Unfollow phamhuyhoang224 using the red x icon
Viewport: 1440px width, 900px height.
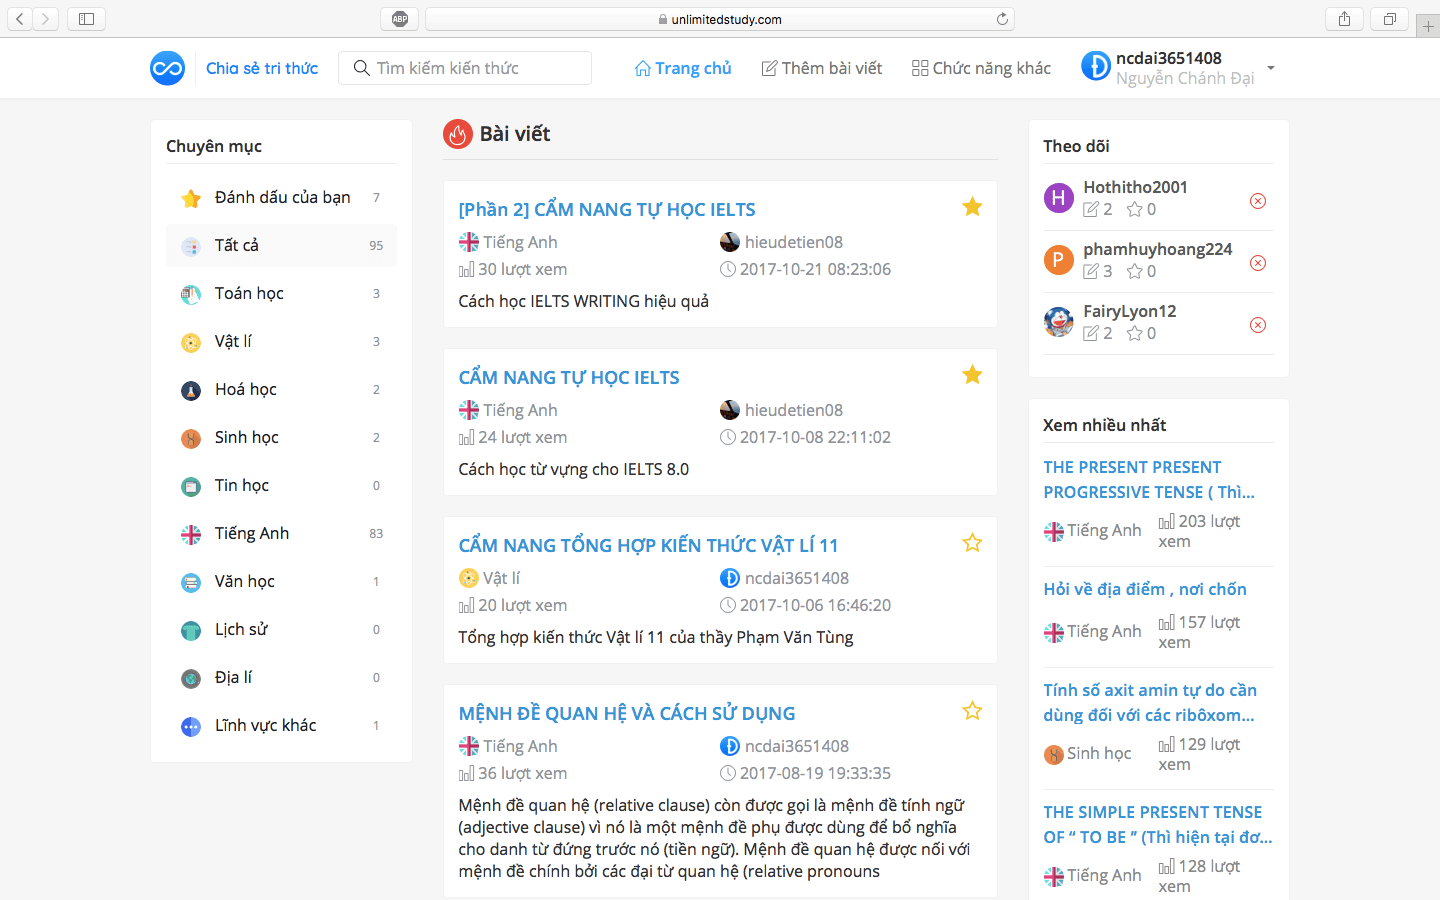pos(1258,263)
